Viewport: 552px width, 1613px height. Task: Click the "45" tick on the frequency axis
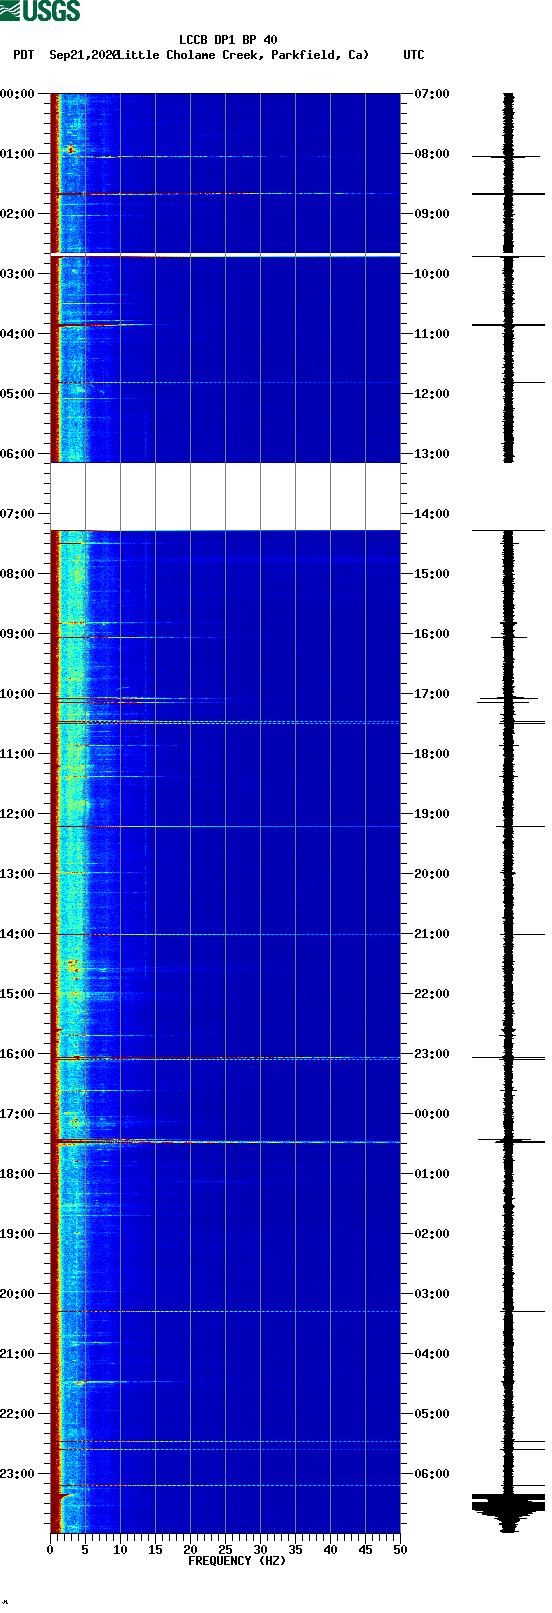tap(365, 1550)
